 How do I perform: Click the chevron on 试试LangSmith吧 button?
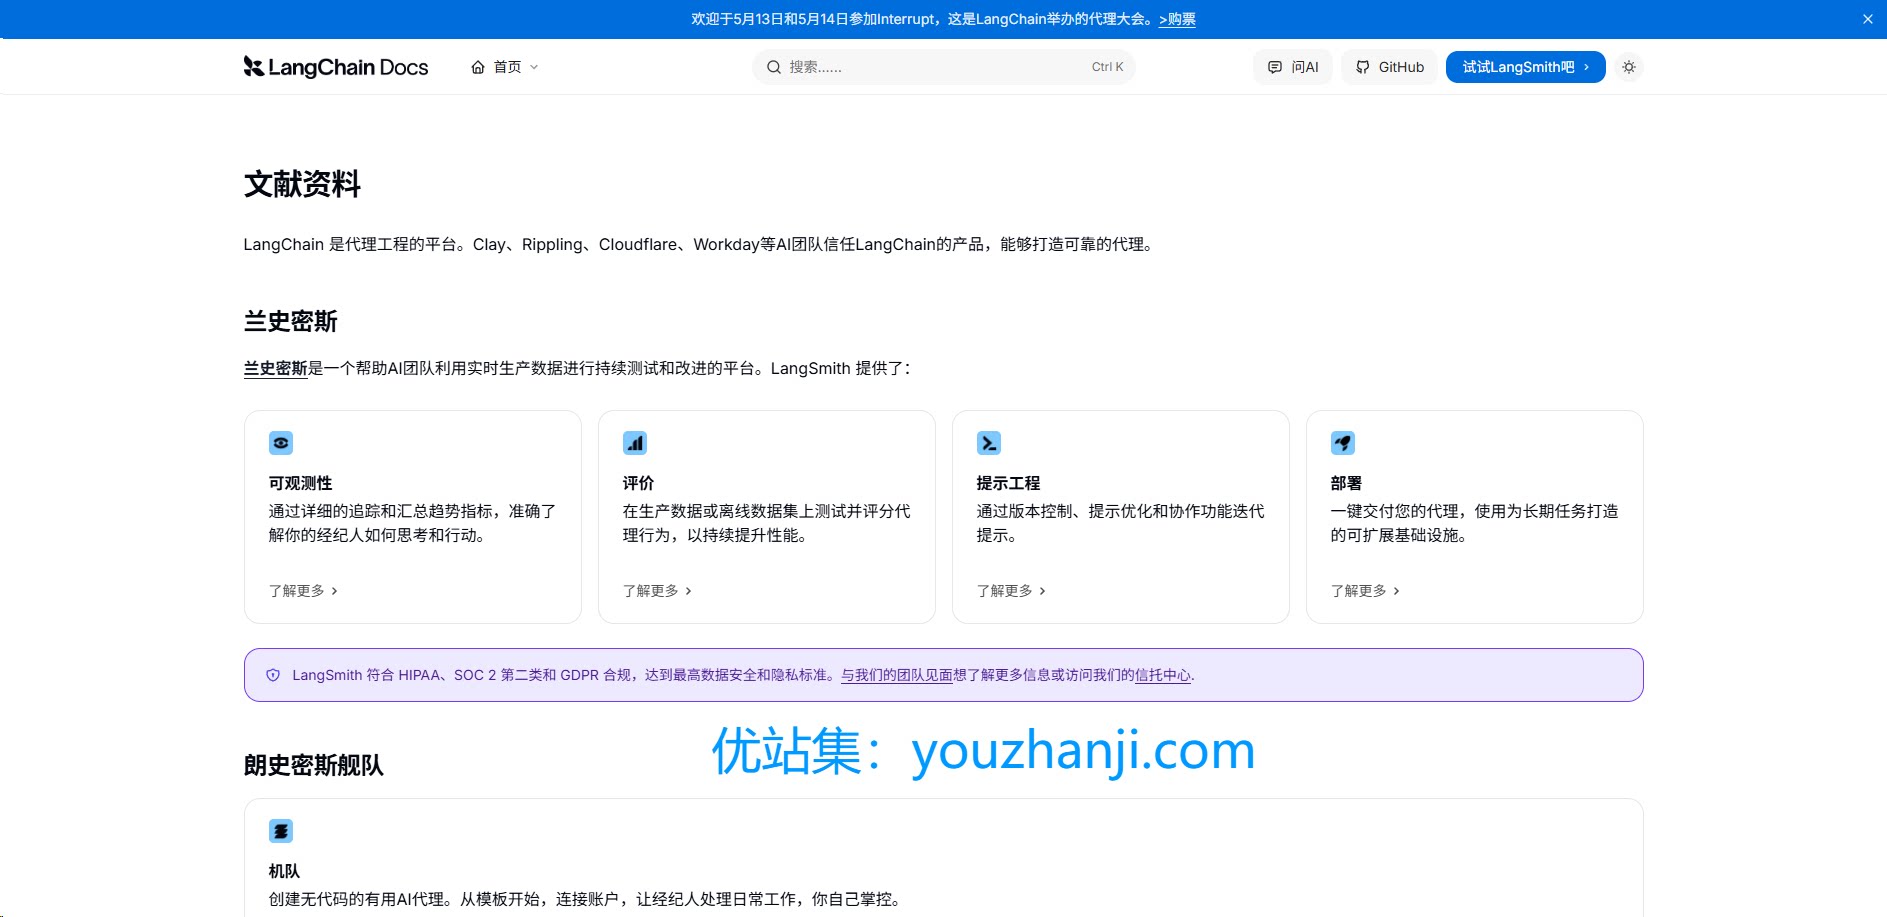coord(1586,66)
